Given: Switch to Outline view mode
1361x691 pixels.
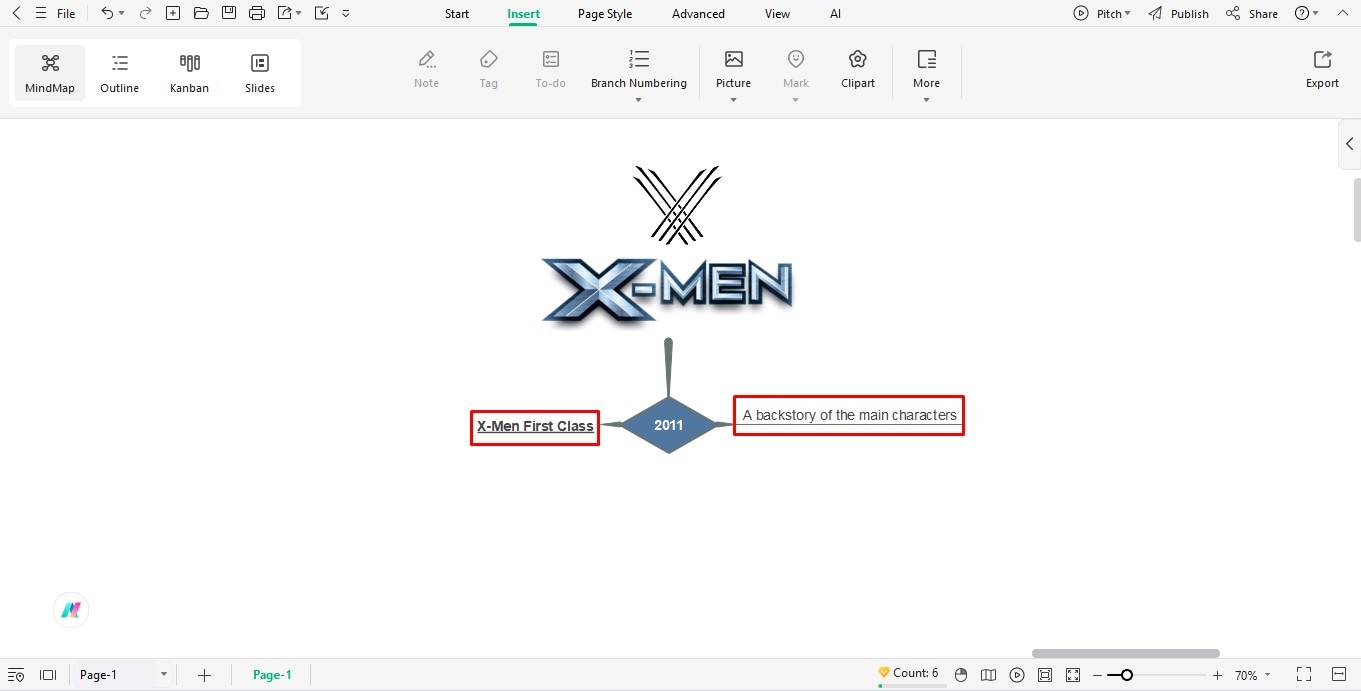Looking at the screenshot, I should coord(120,73).
